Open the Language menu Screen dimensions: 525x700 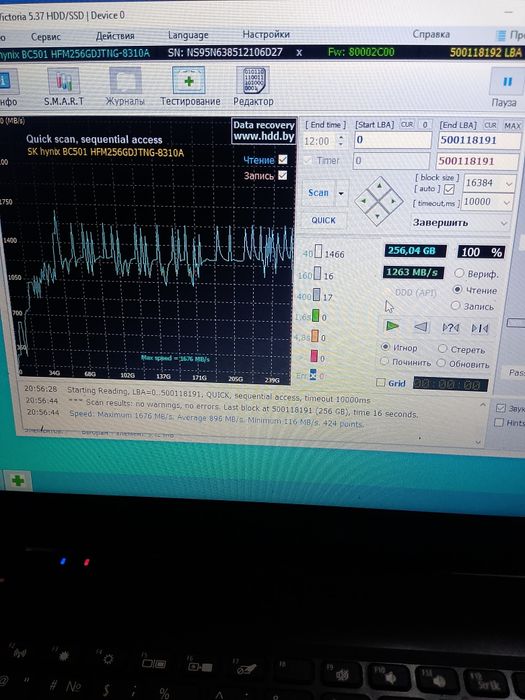188,35
